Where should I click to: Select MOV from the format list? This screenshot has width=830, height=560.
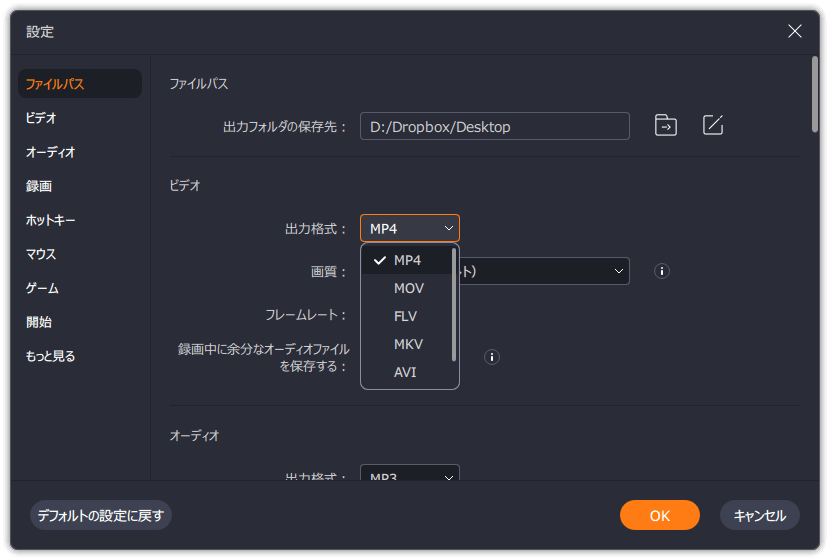tap(408, 288)
